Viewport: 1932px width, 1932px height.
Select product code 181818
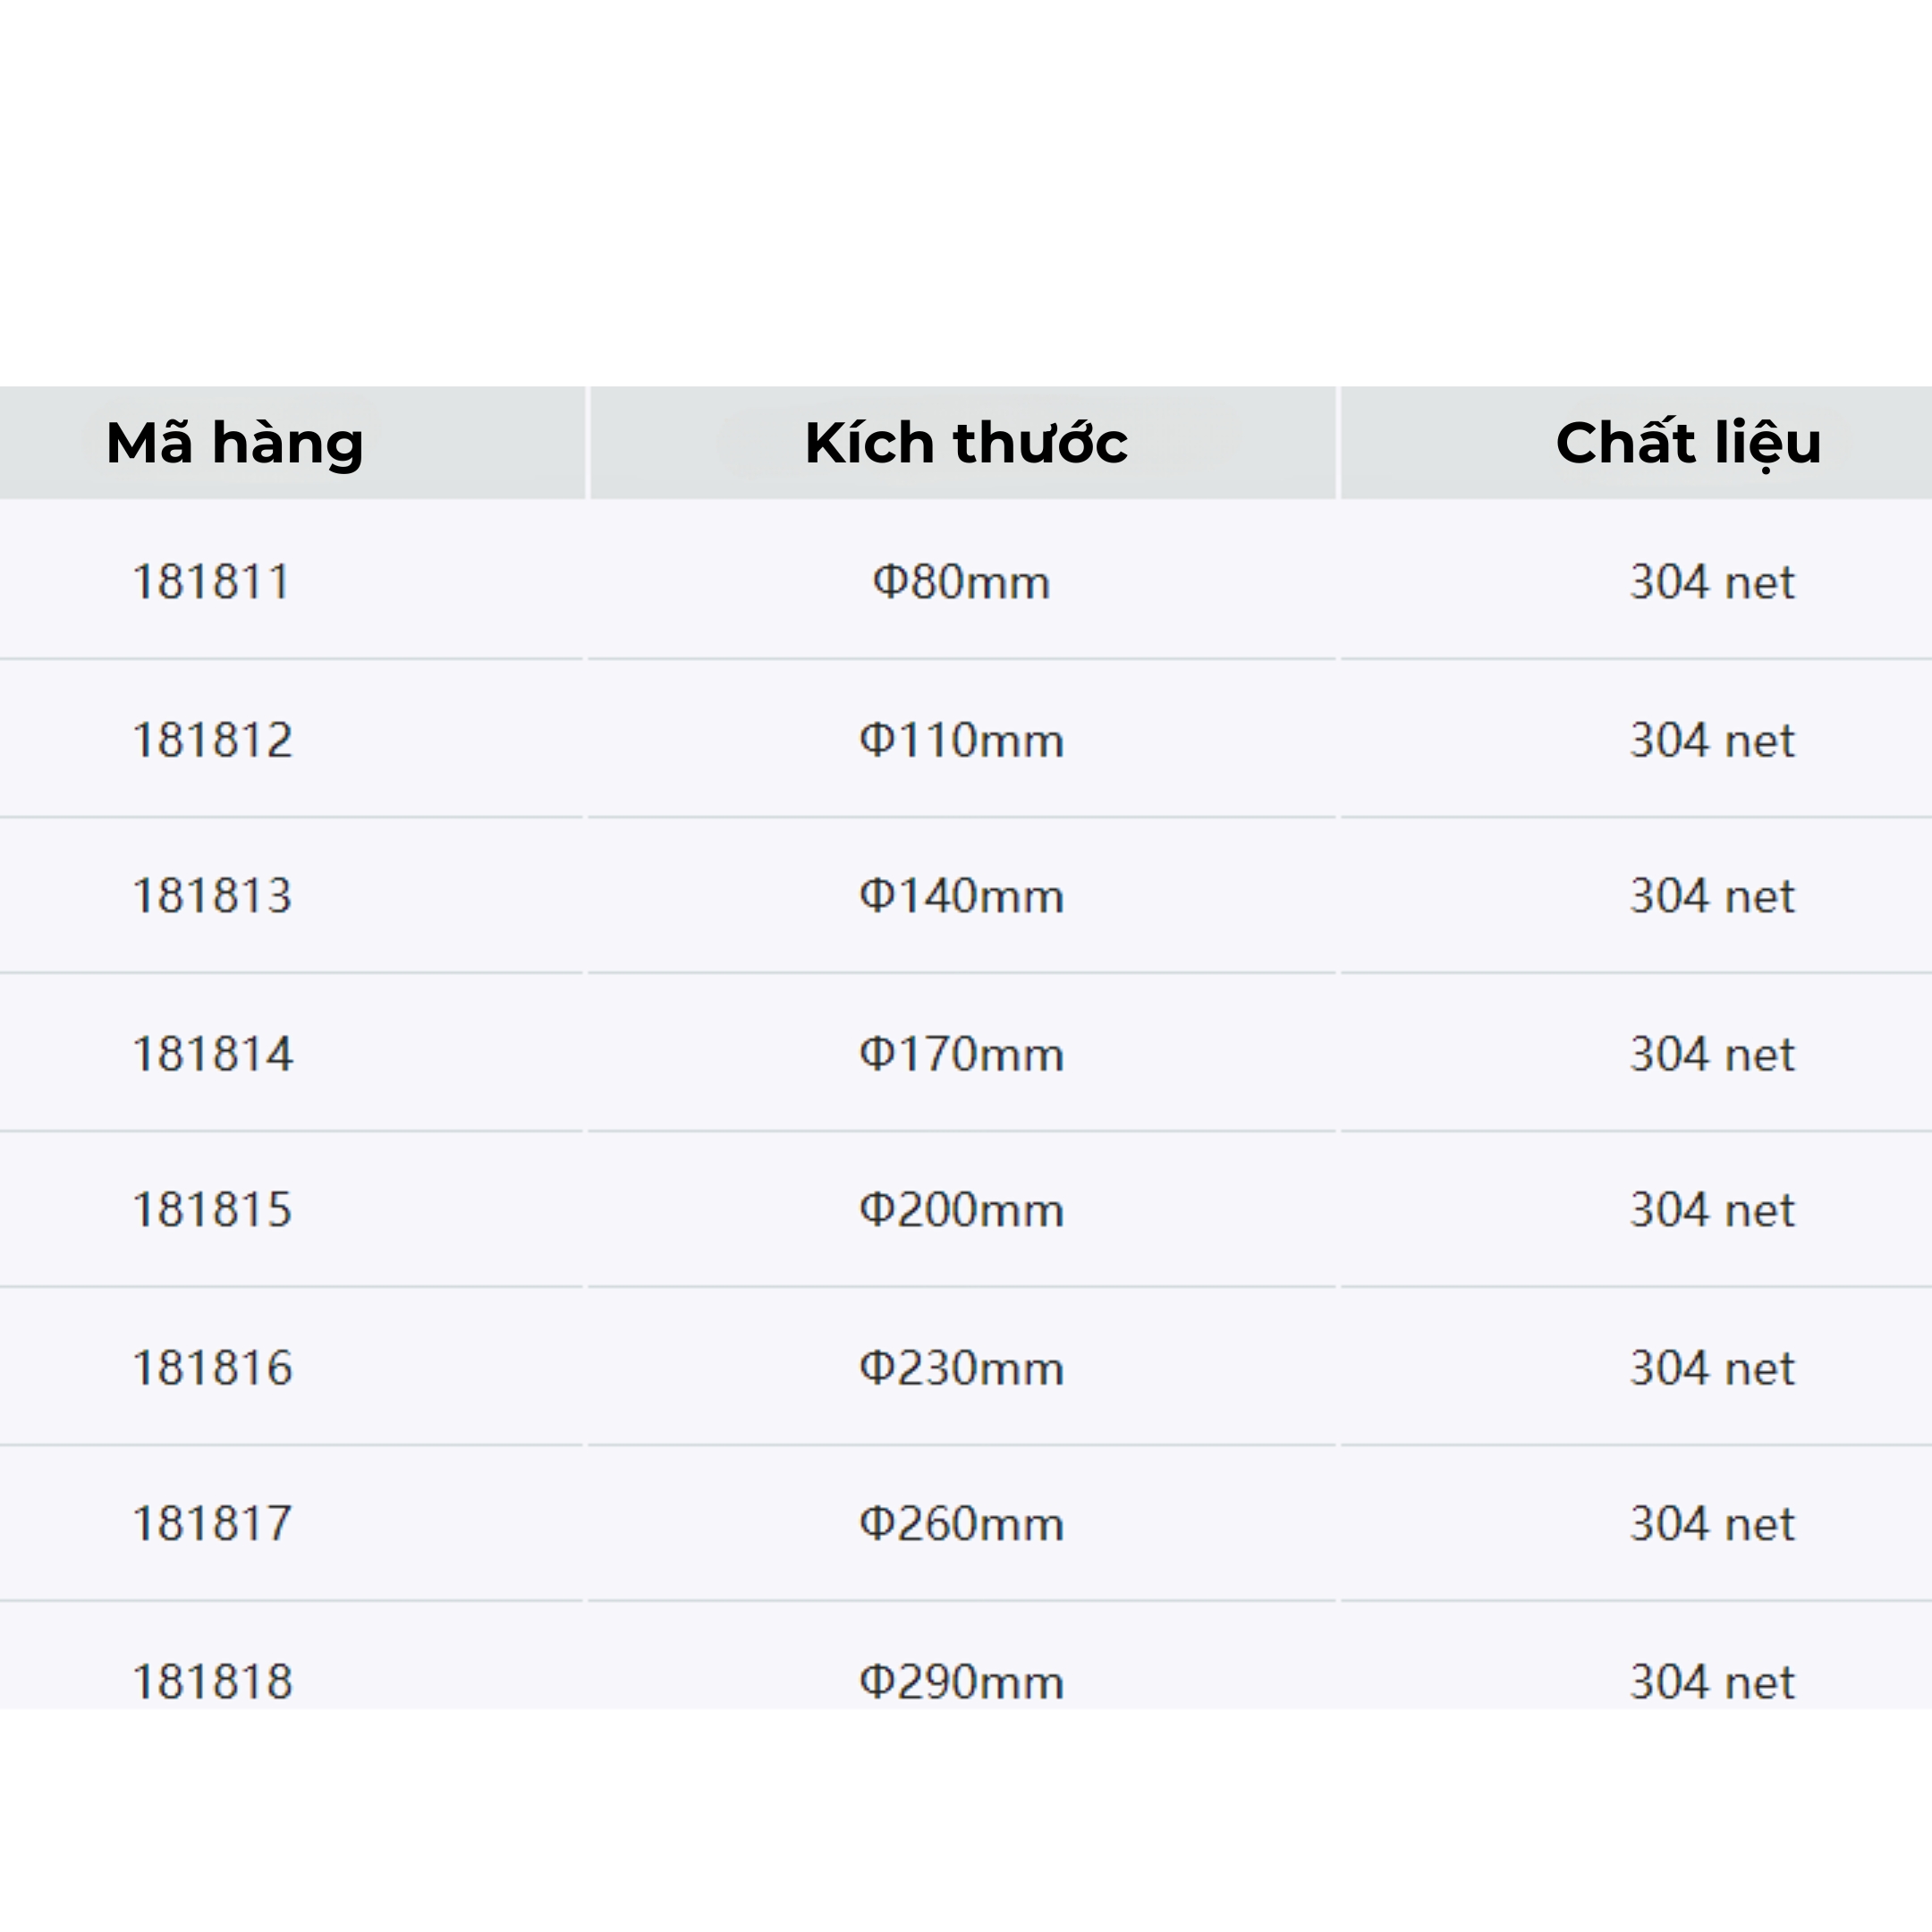213,1682
